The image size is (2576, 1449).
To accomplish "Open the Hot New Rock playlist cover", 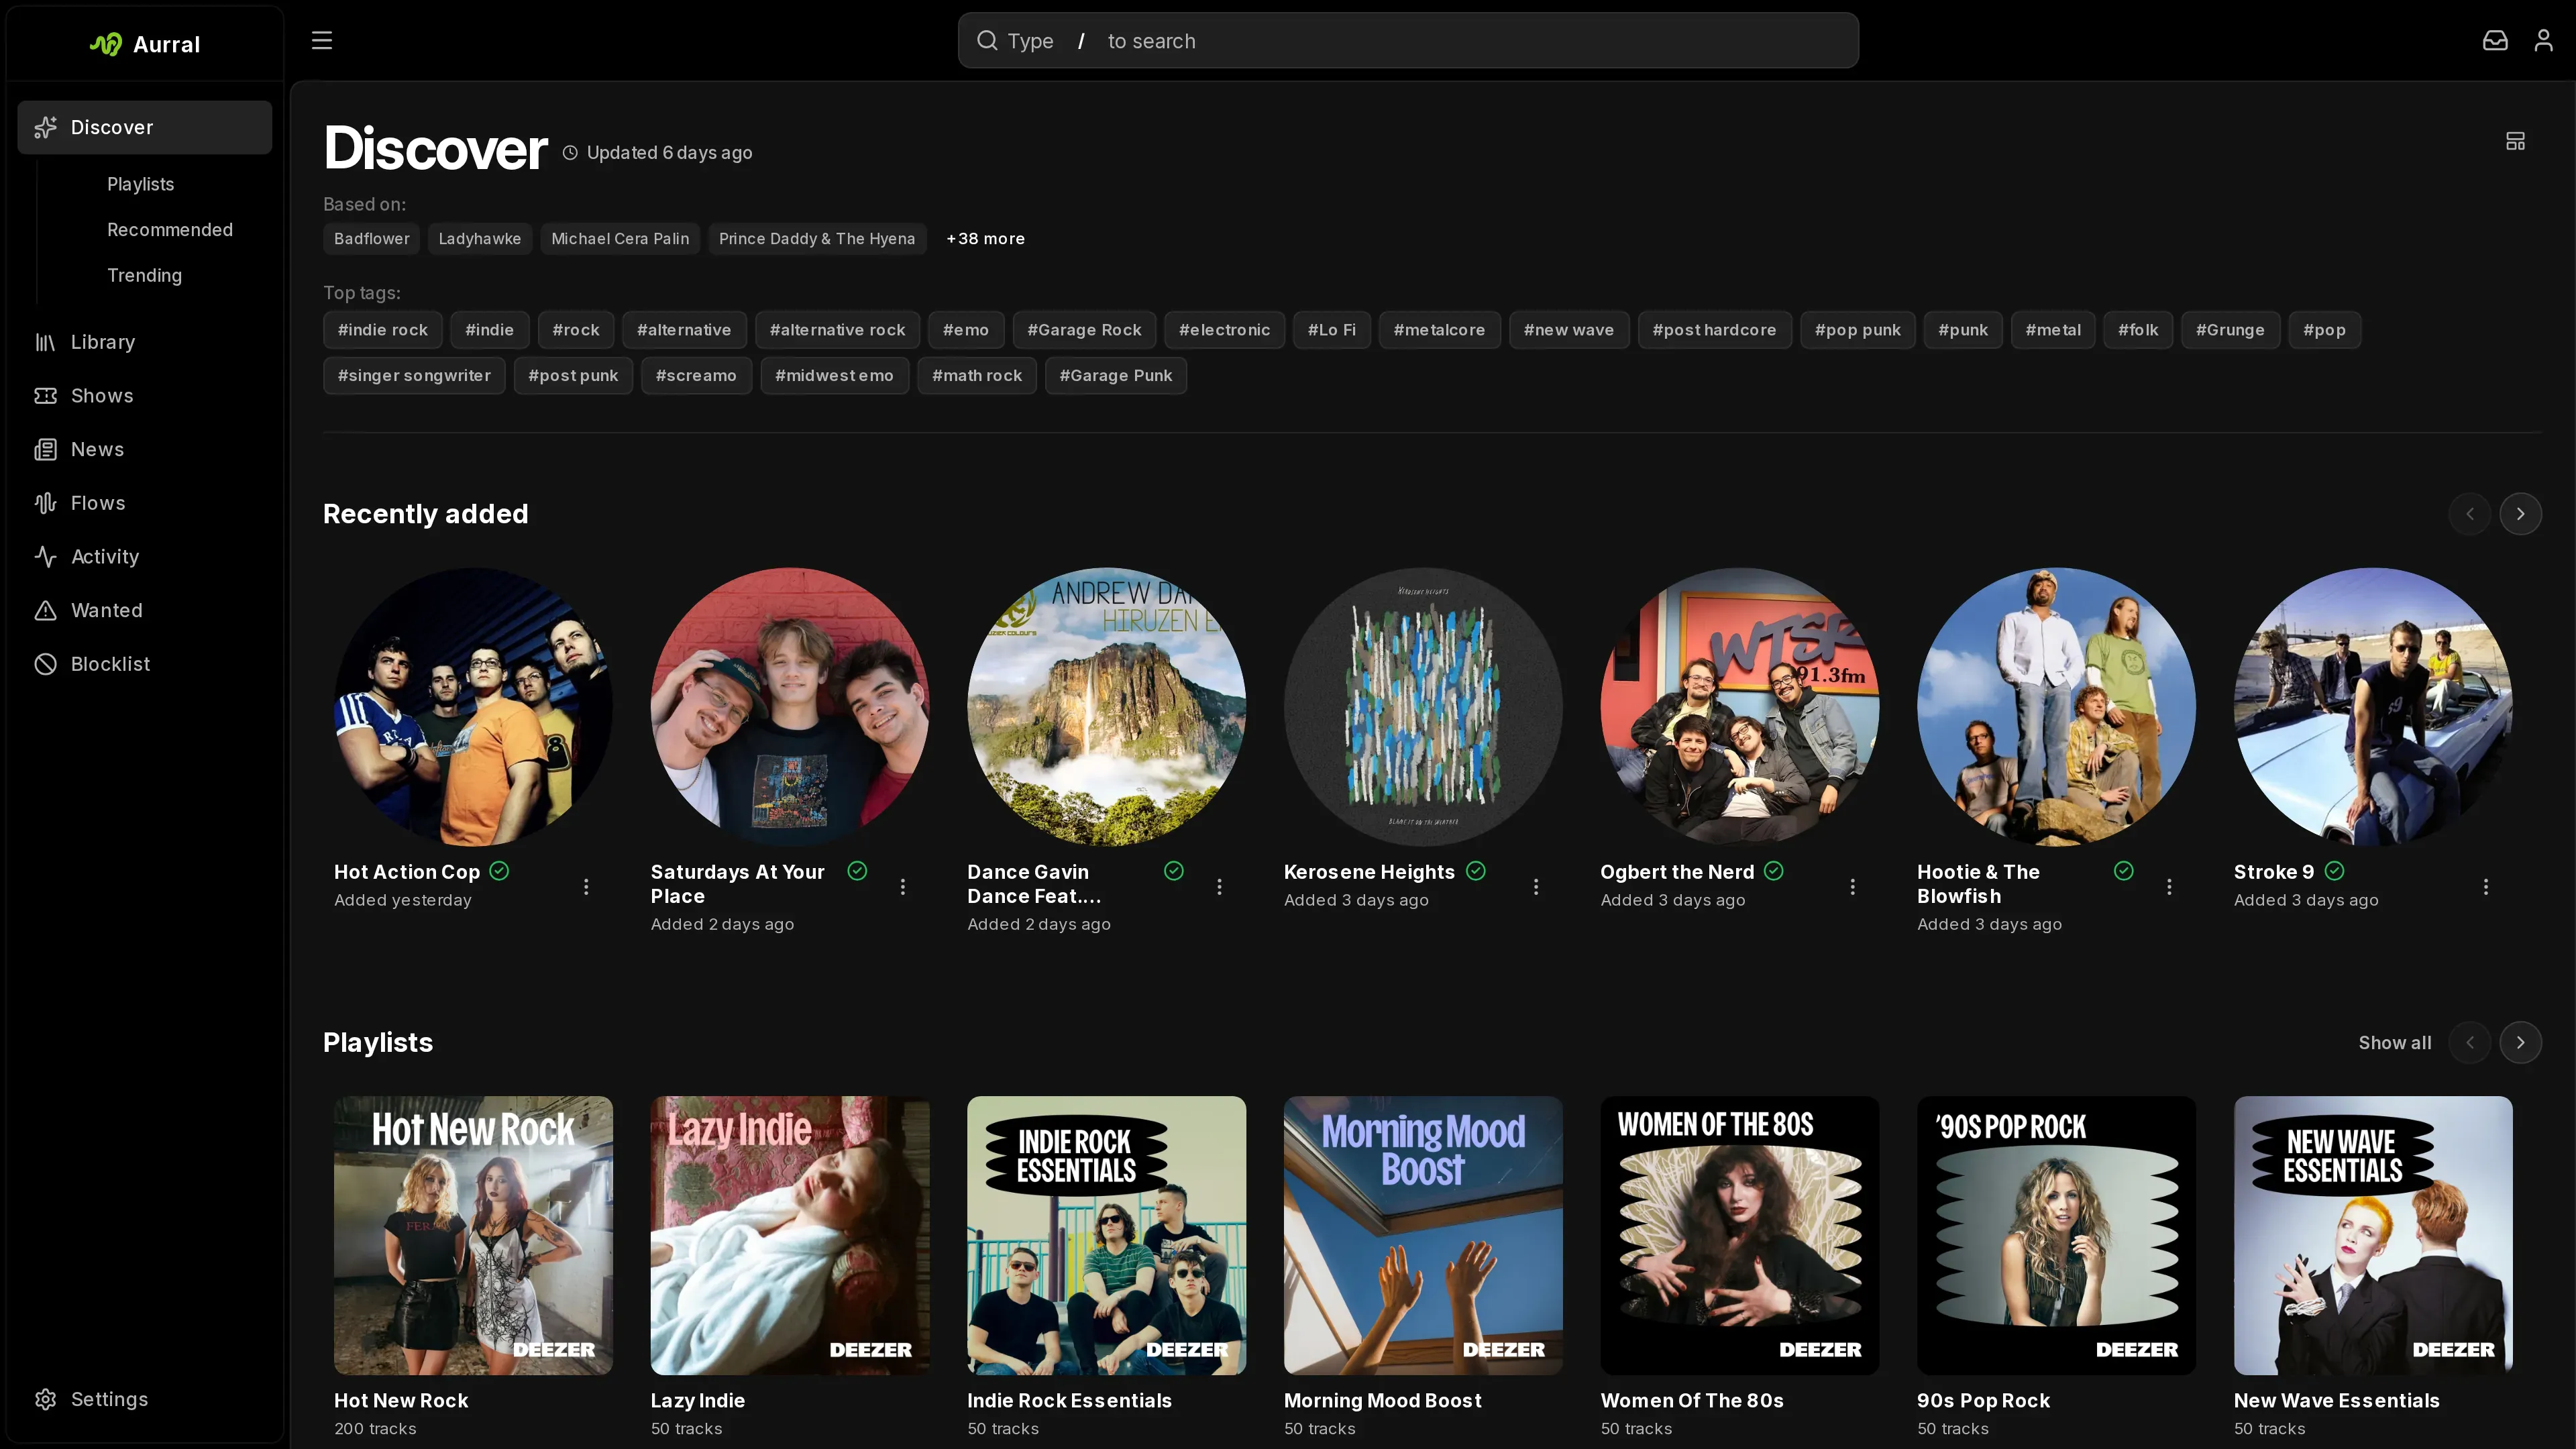I will pyautogui.click(x=473, y=1235).
